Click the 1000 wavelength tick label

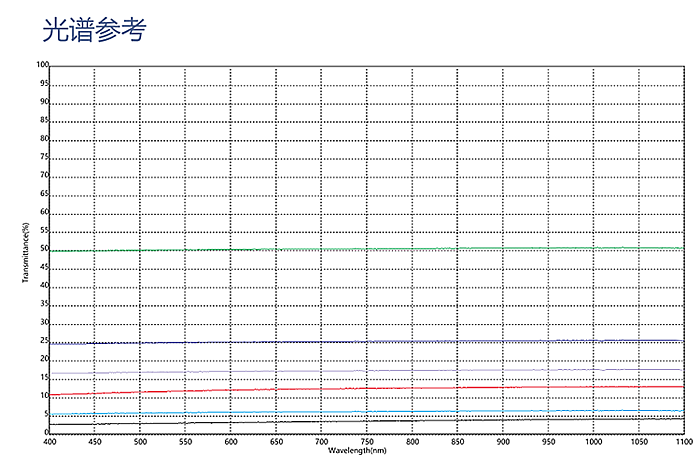(593, 441)
